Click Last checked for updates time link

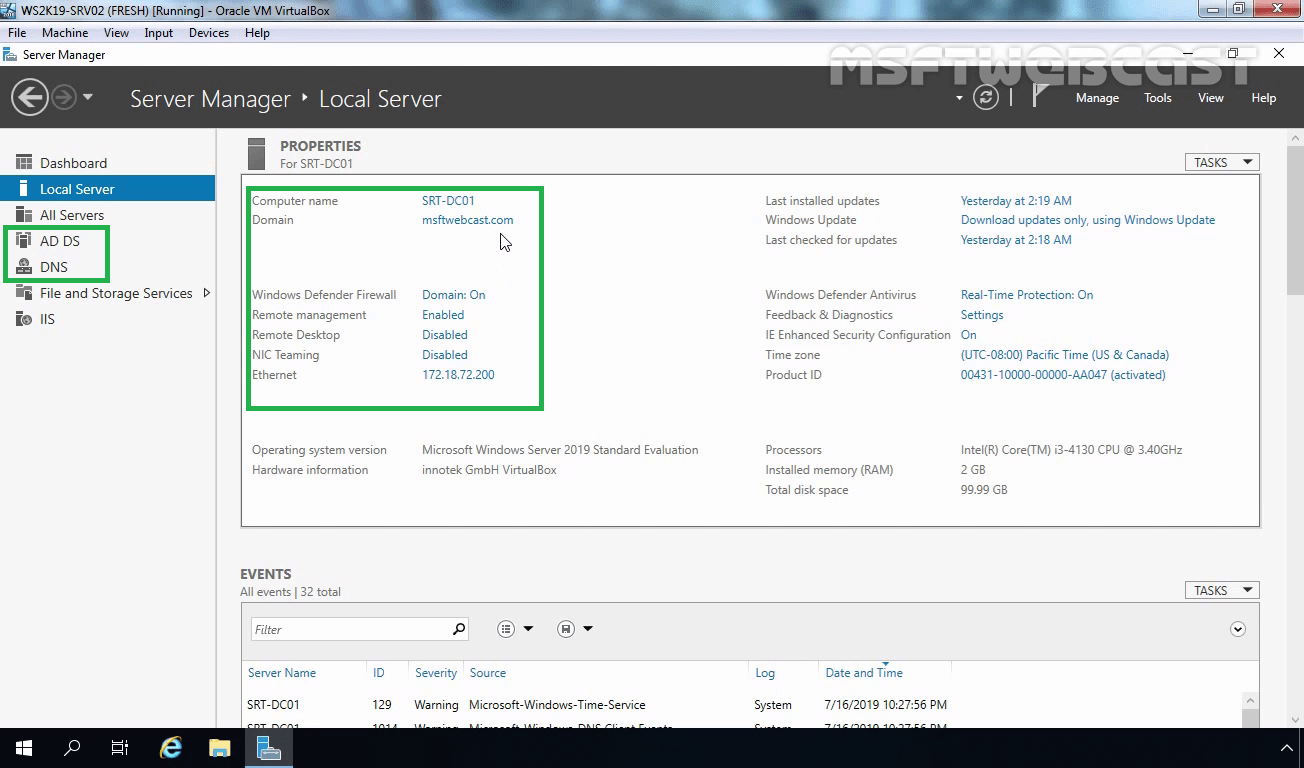pyautogui.click(x=1016, y=240)
